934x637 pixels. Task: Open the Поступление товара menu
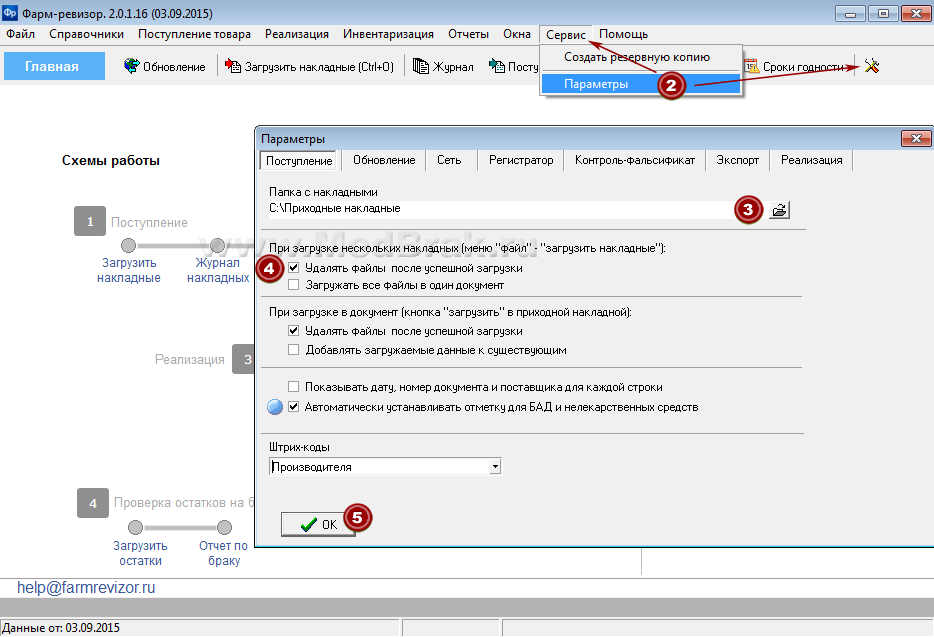[x=194, y=34]
